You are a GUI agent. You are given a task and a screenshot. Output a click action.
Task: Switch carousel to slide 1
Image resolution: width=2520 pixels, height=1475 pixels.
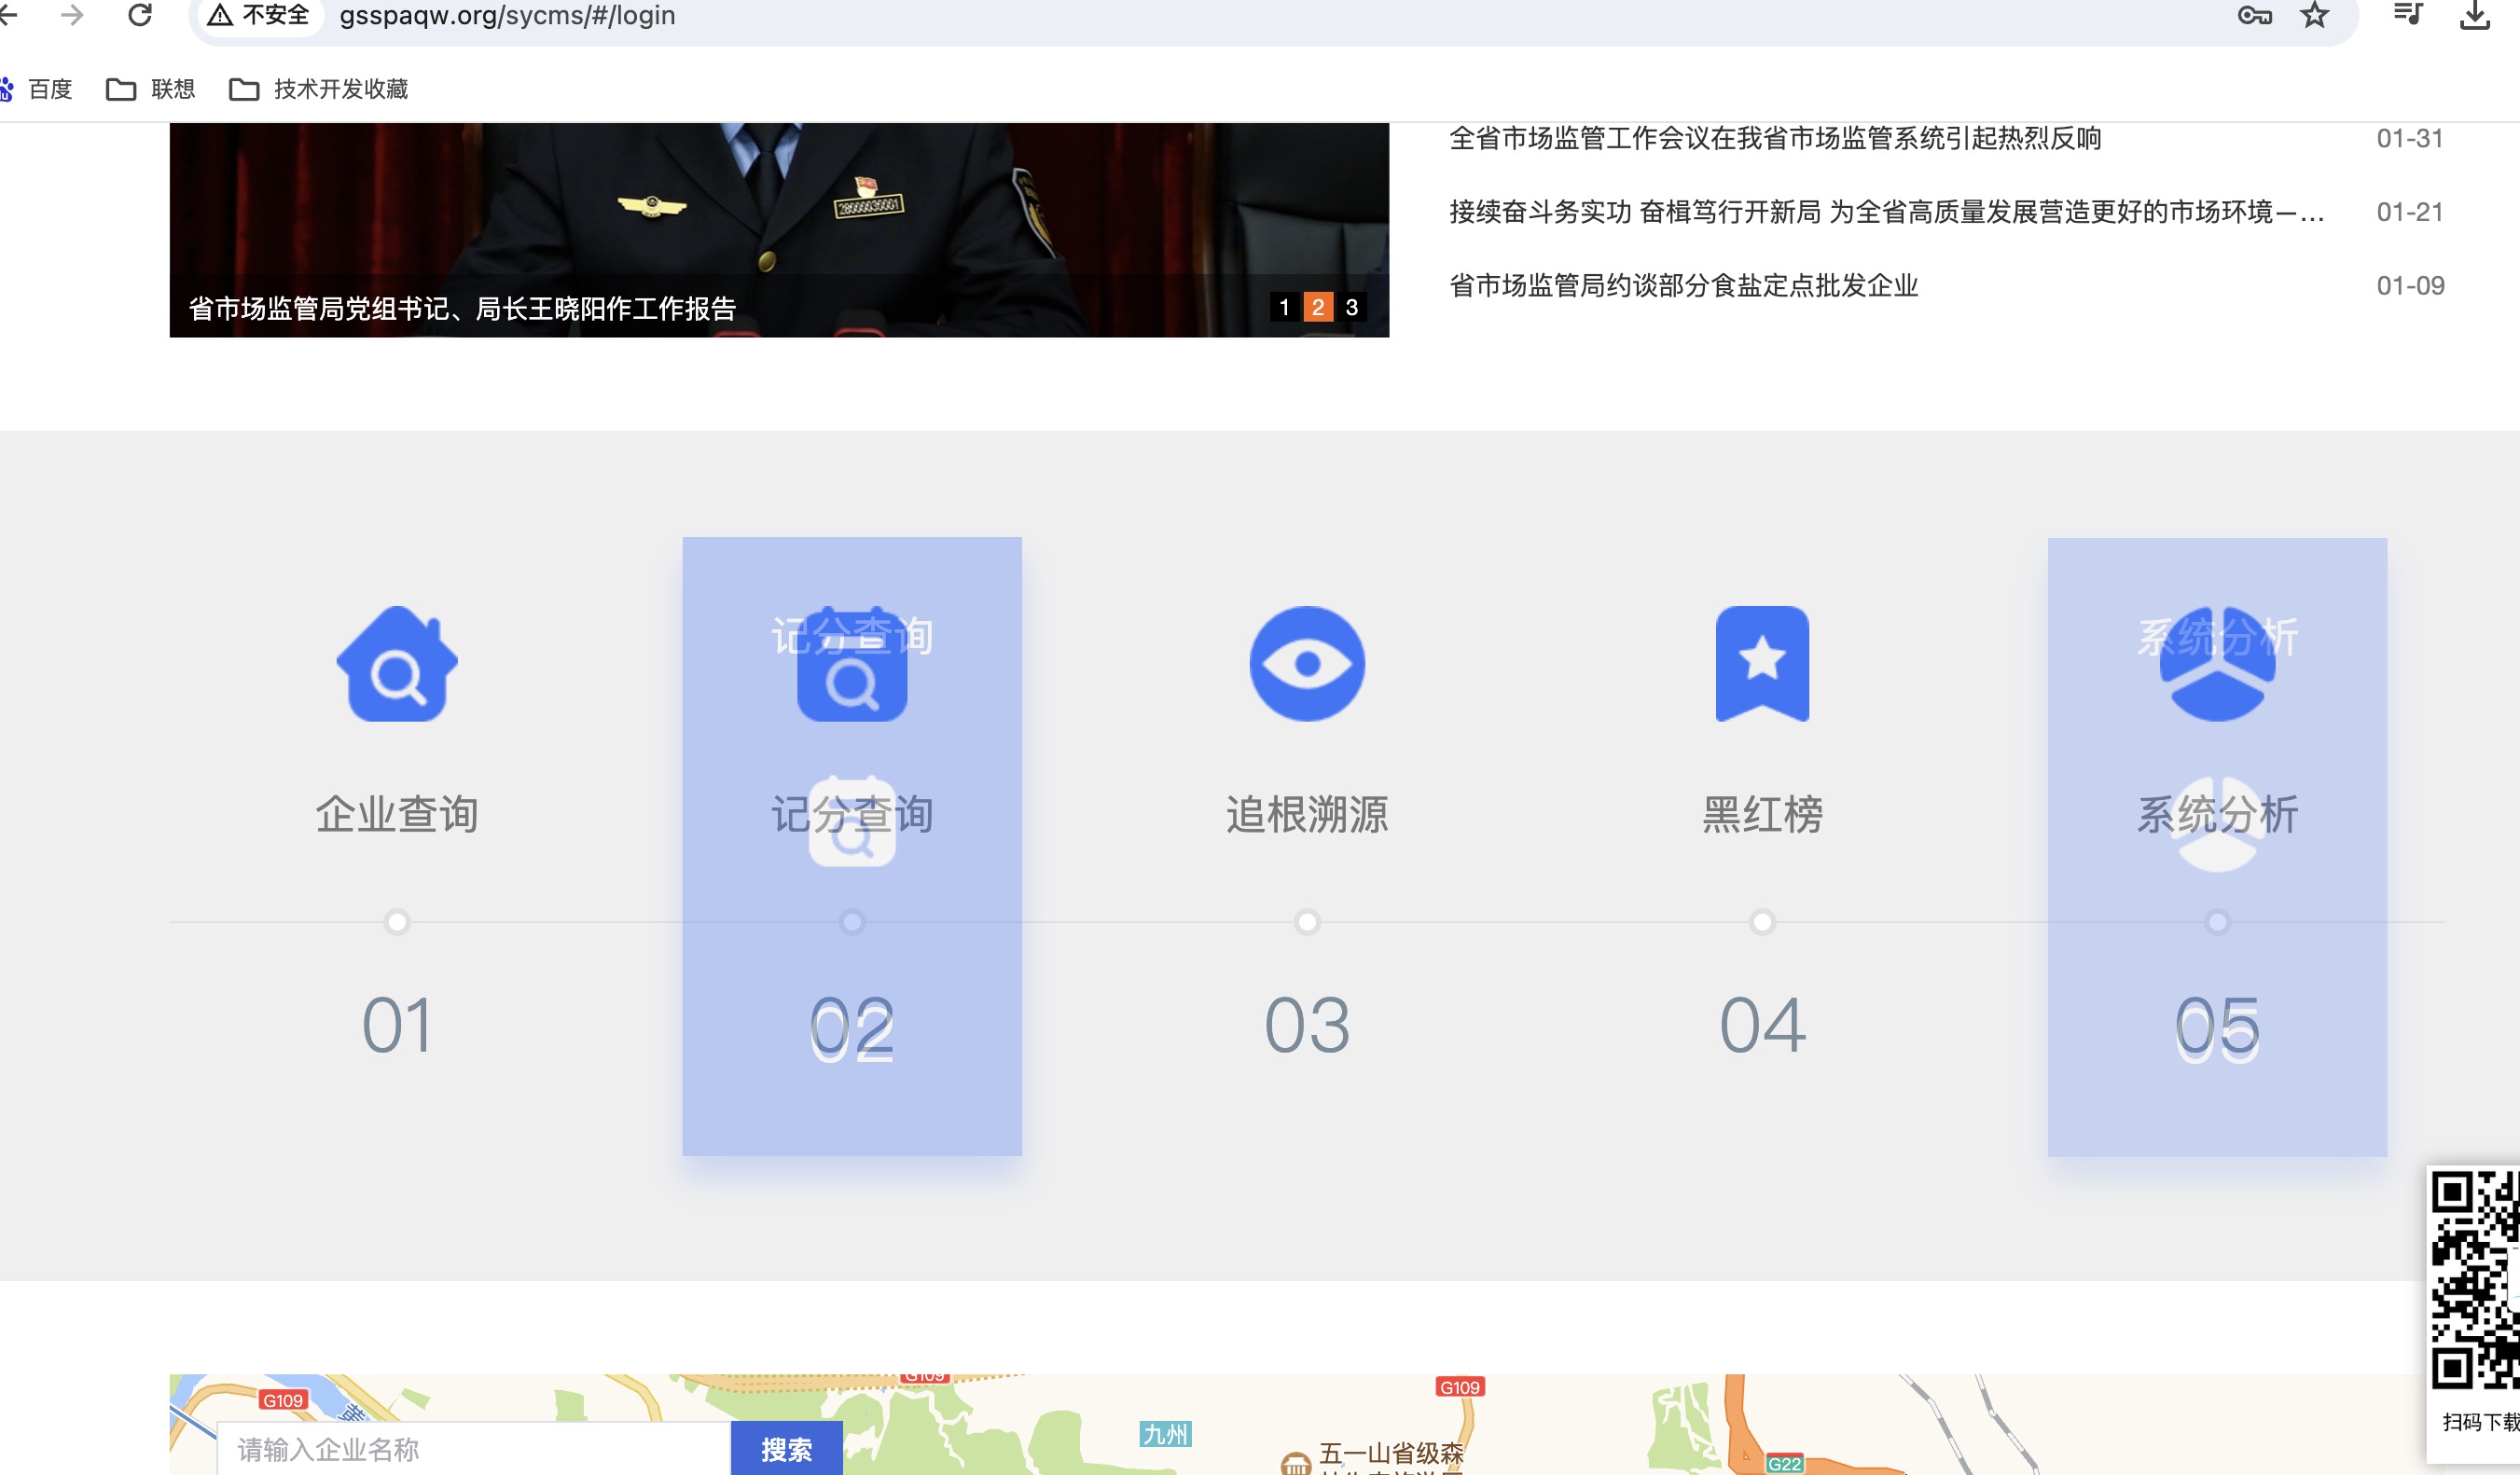pos(1284,307)
